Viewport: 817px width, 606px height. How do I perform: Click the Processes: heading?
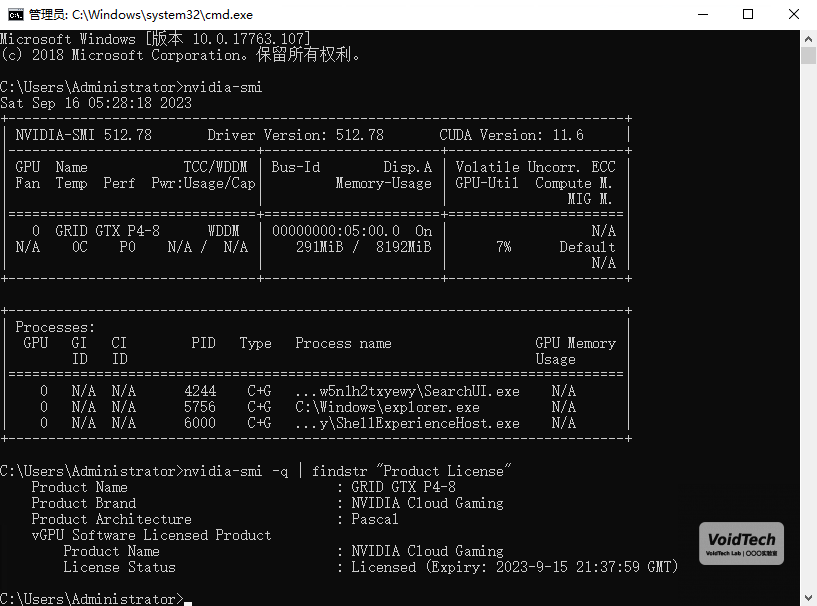(55, 327)
